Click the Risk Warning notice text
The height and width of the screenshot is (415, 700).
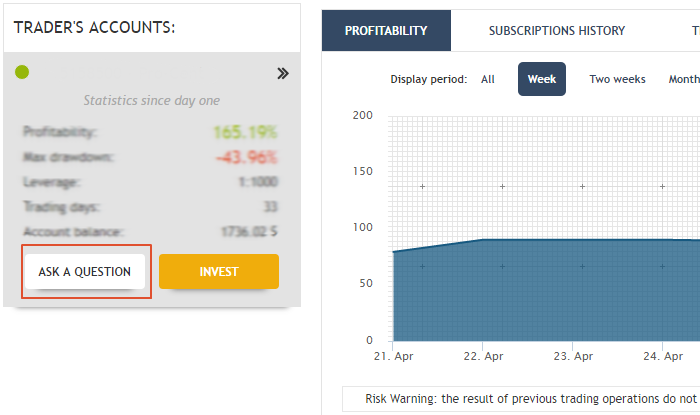(531, 398)
